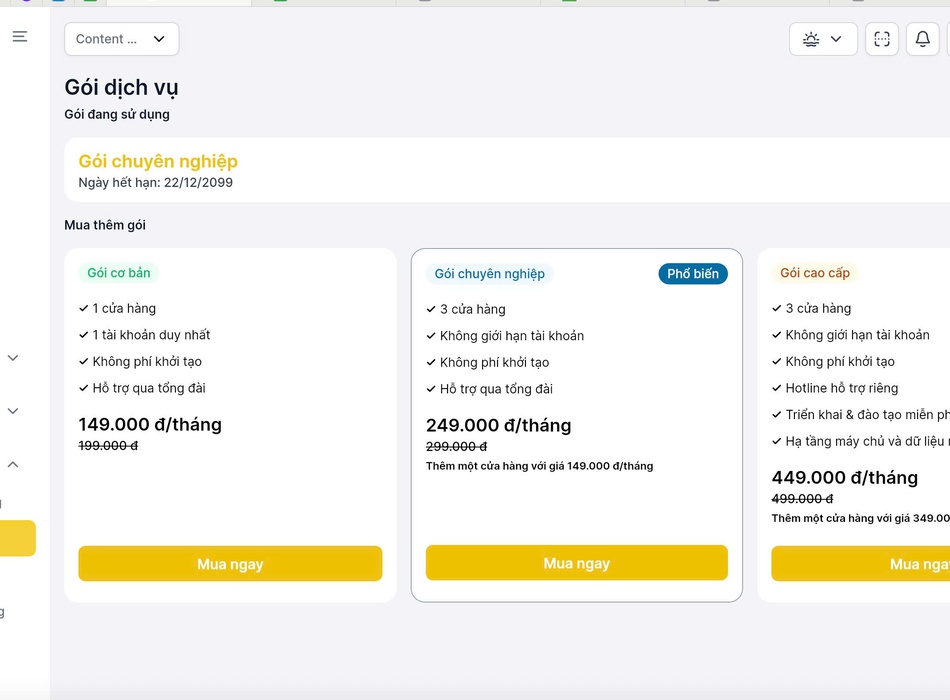Click the scan frame icon

(881, 39)
